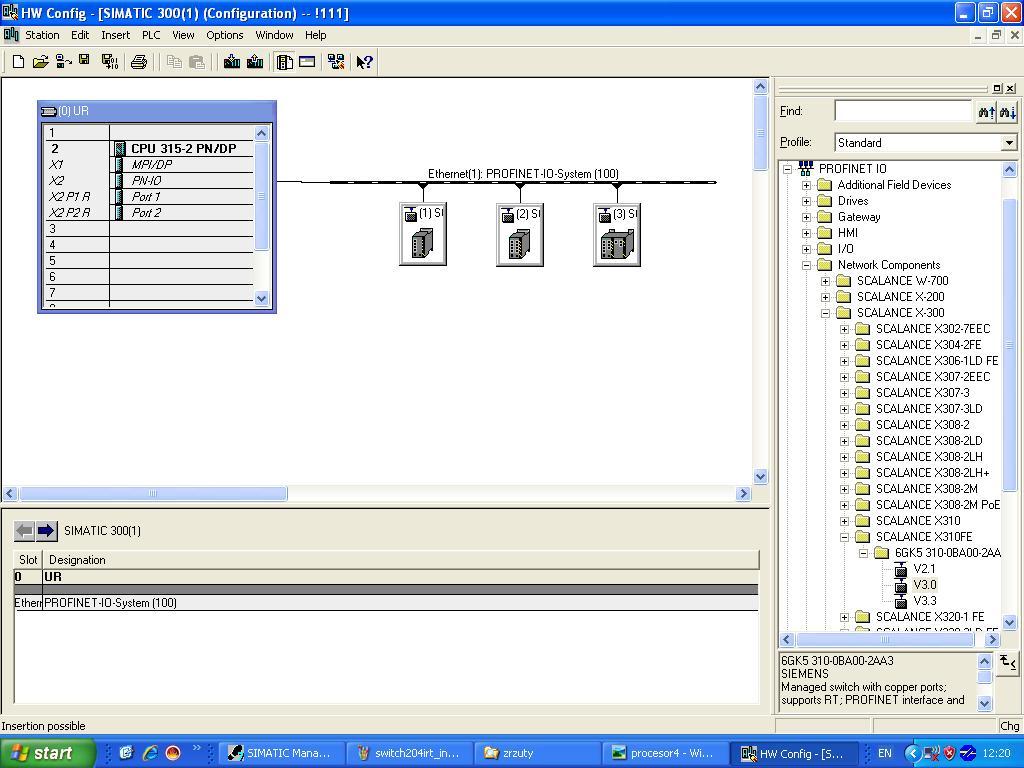The width and height of the screenshot is (1024, 768).
Task: Expand SCALANCE W-700 folder
Action: pos(825,281)
